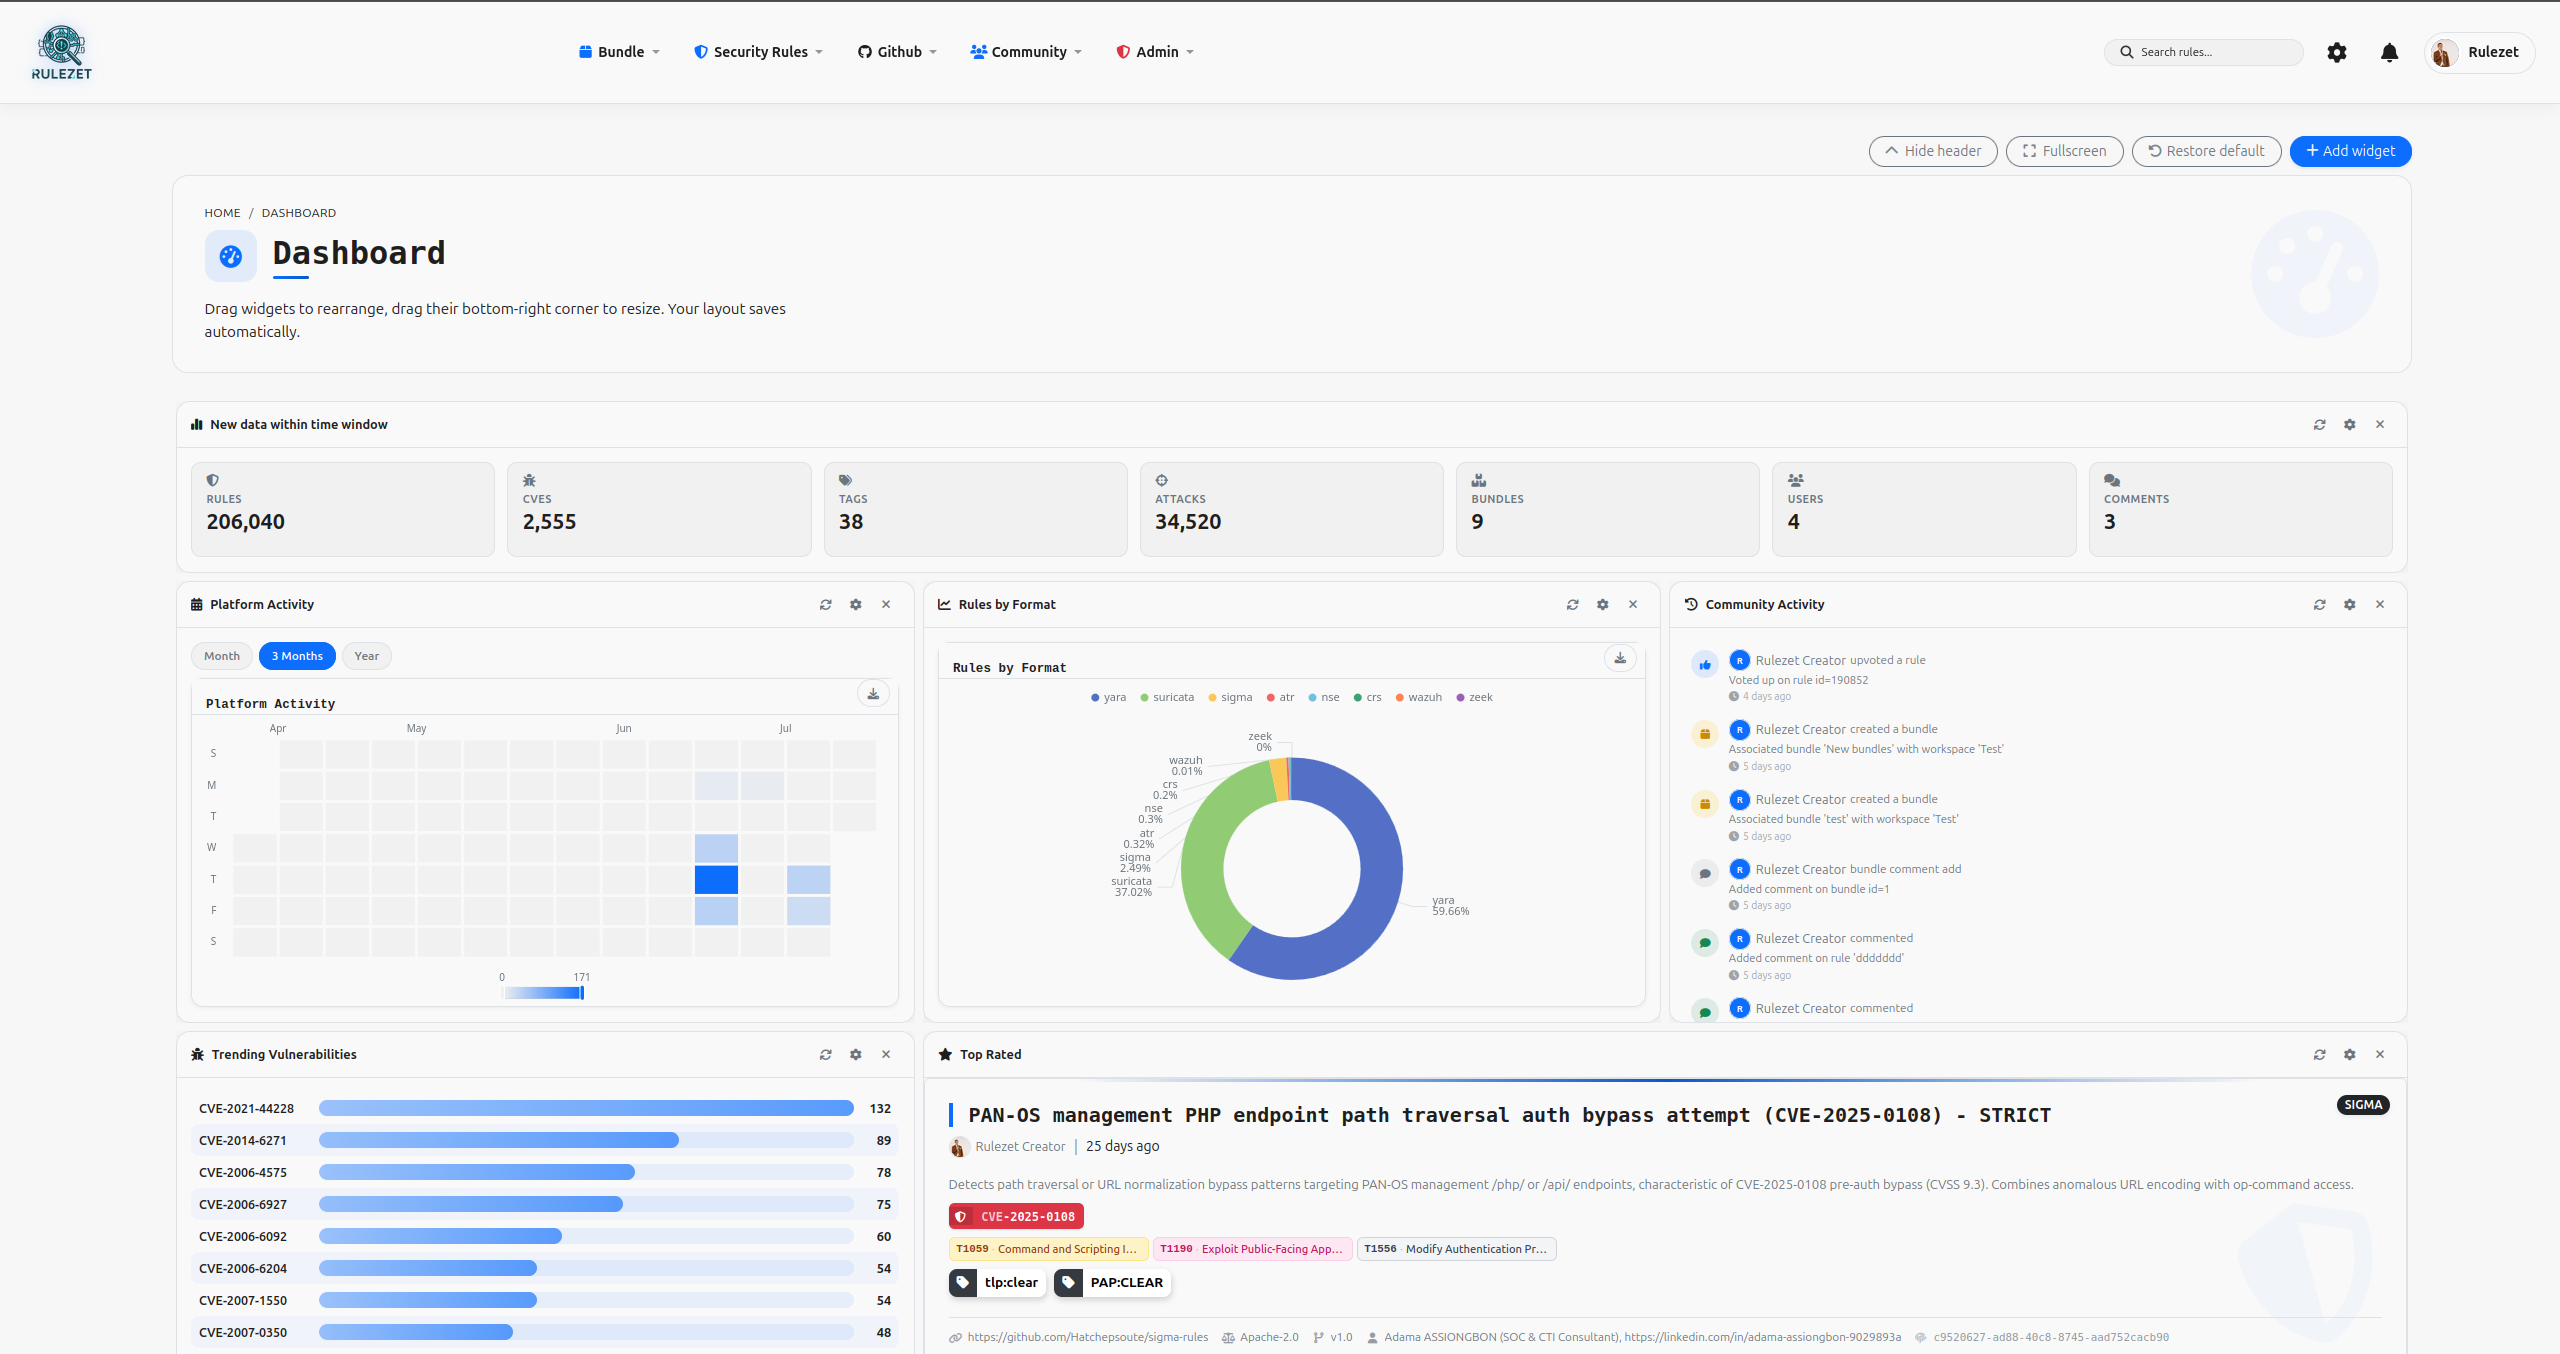The width and height of the screenshot is (2560, 1354).
Task: Click the Rulezet logo
Action: [62, 52]
